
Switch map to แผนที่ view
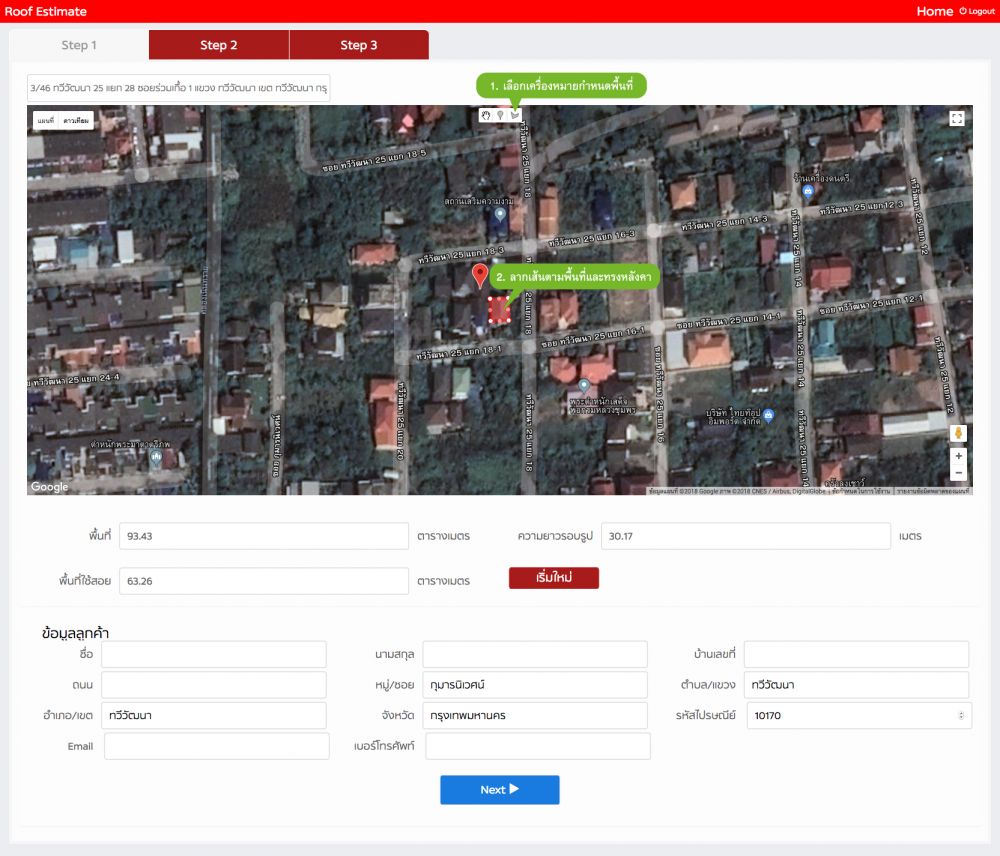[x=45, y=121]
